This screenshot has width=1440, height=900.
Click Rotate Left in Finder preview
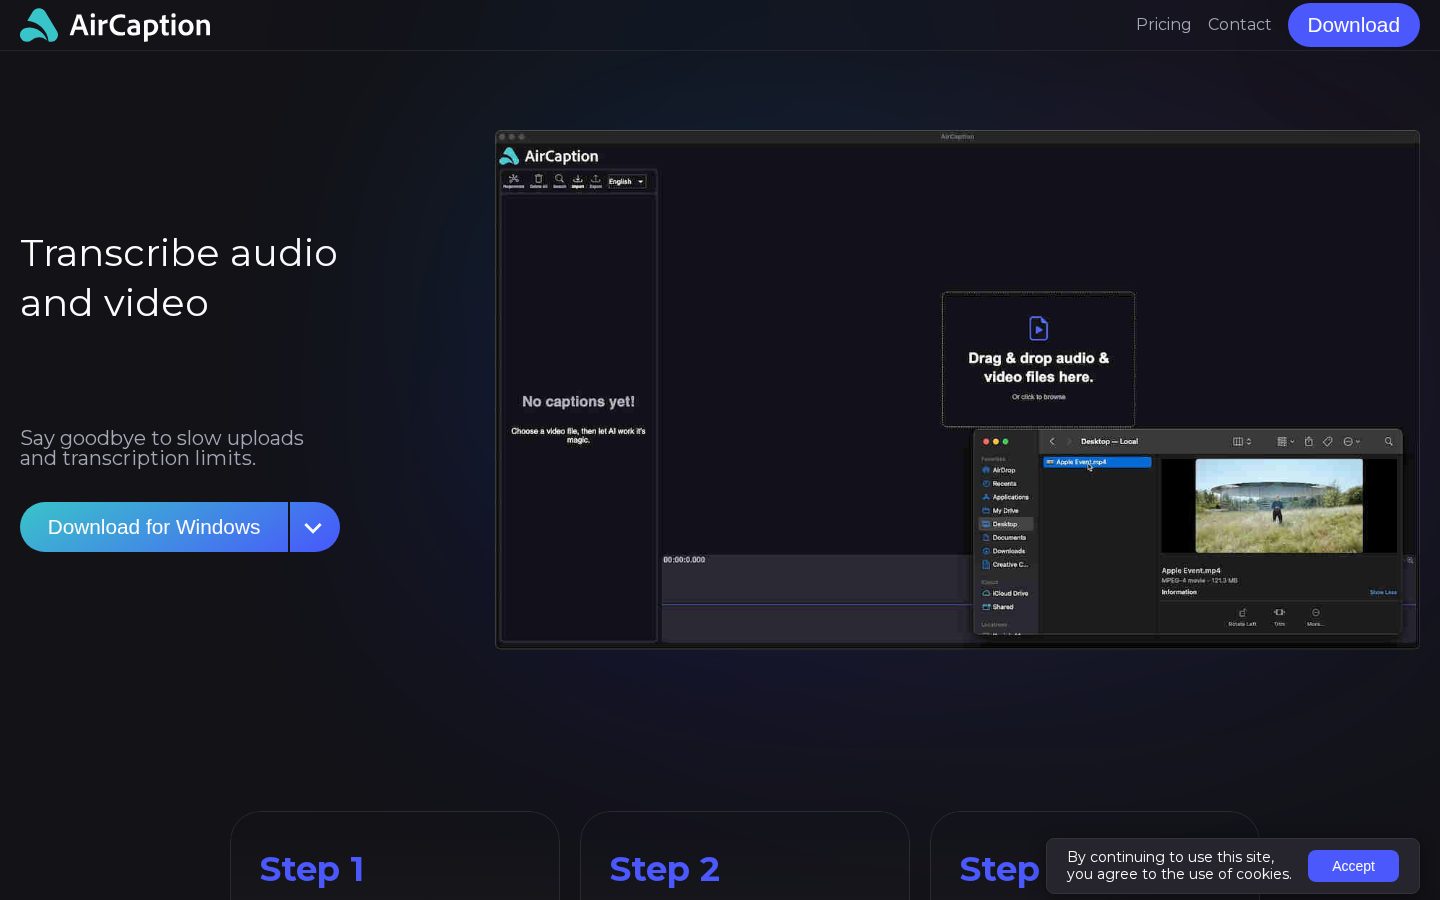click(x=1242, y=617)
